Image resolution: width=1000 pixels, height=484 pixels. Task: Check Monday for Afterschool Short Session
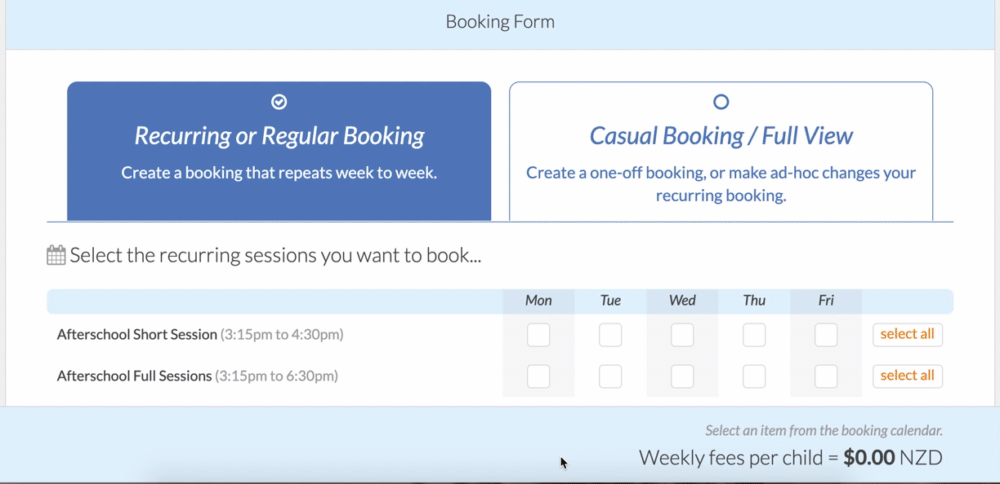coord(538,335)
